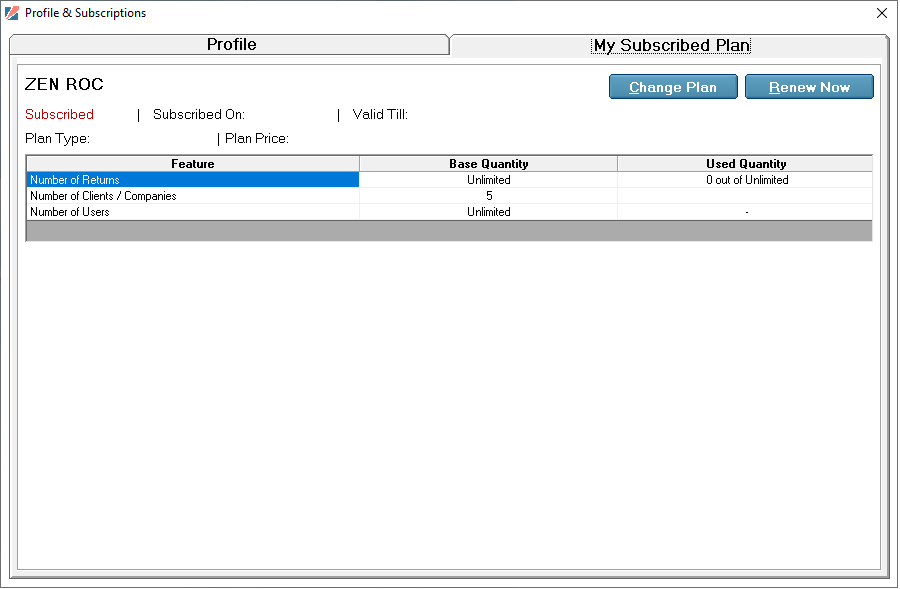
Task: Click the Renew Now button
Action: click(809, 87)
